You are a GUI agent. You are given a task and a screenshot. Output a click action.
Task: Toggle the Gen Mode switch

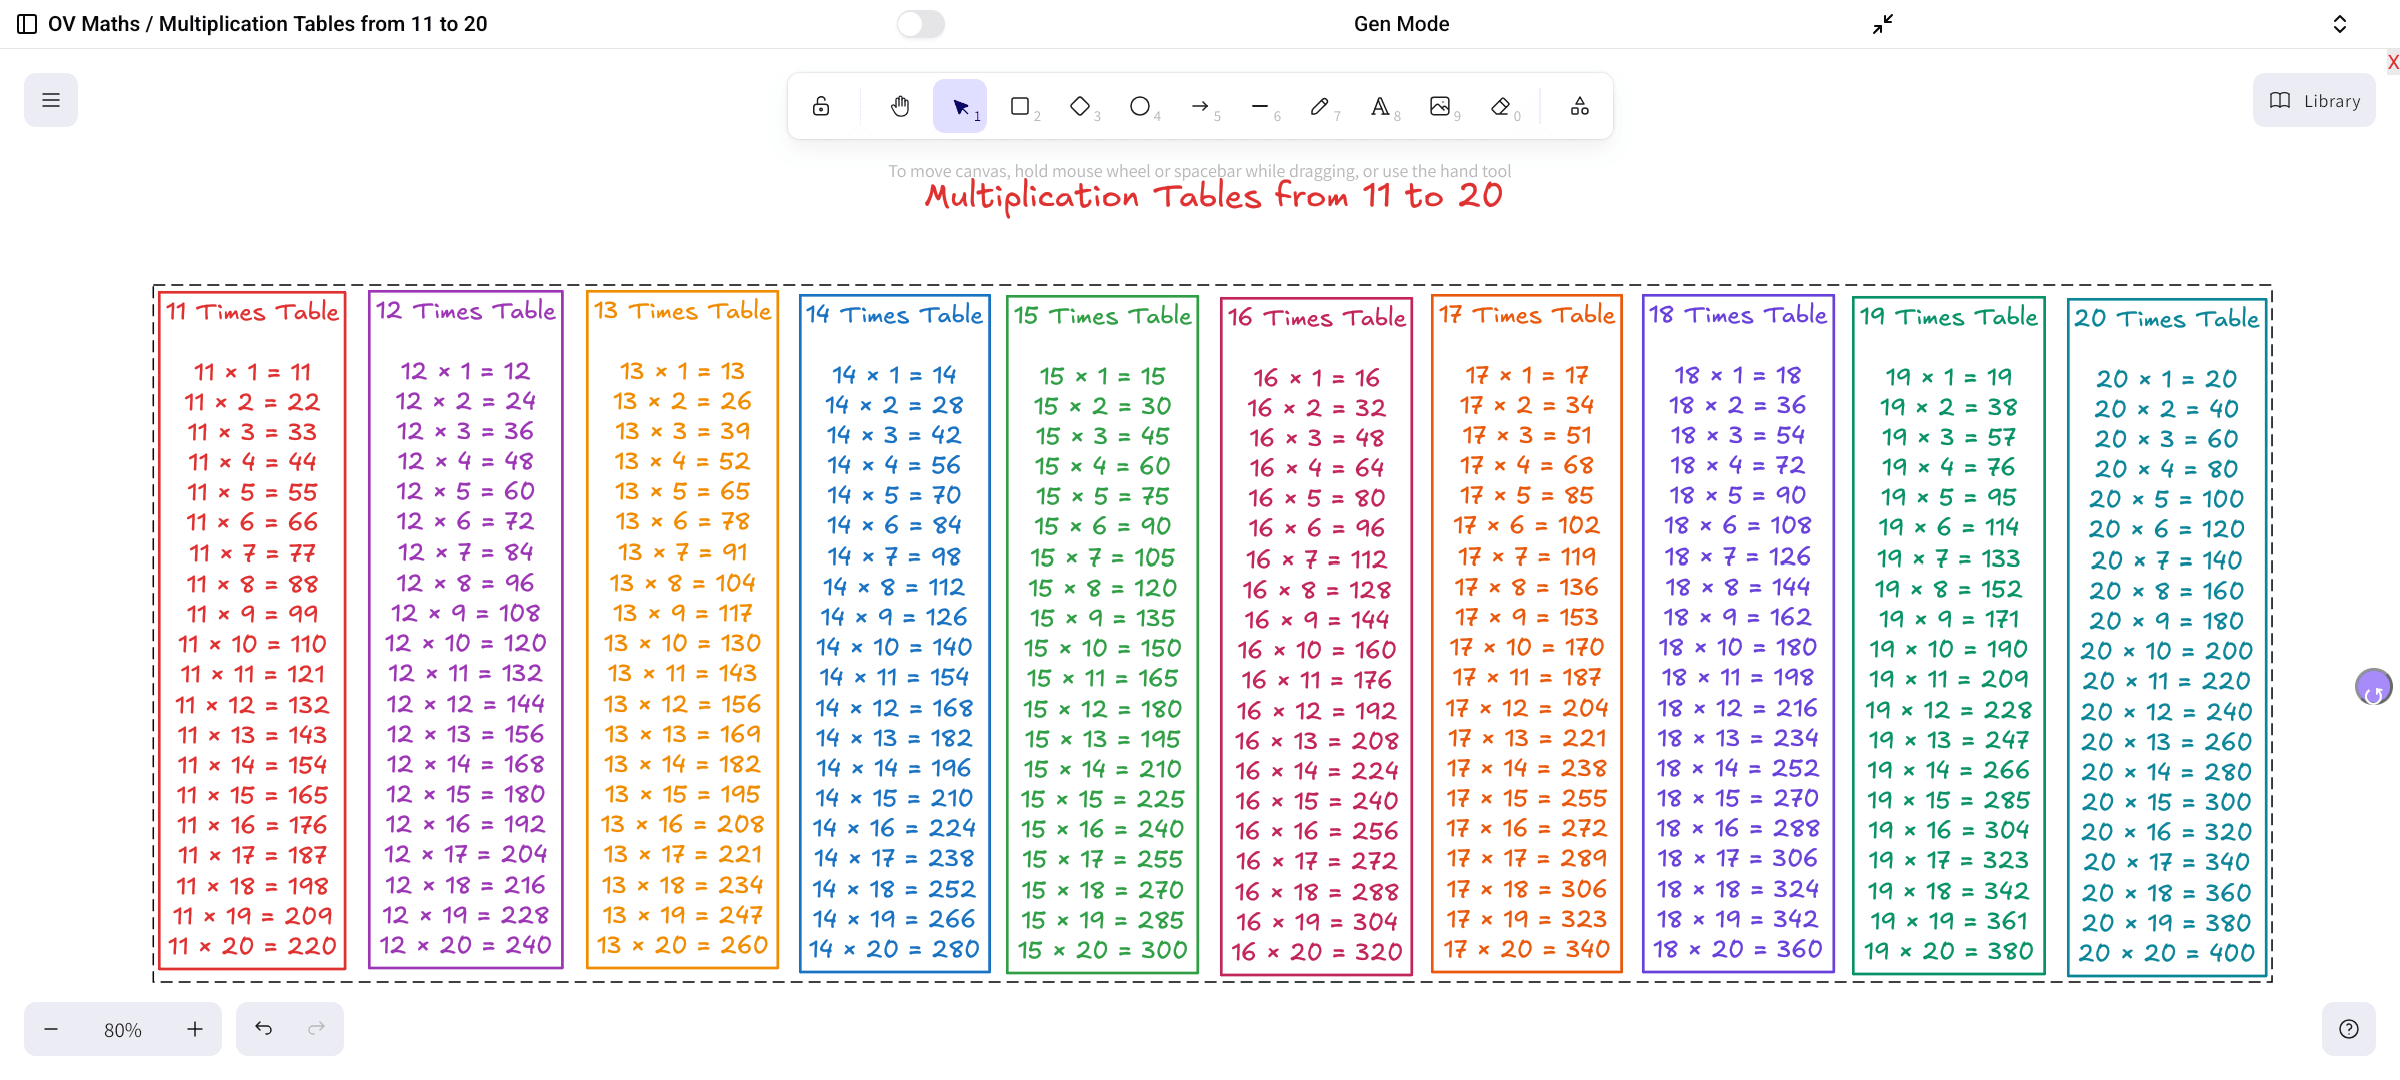[x=920, y=24]
